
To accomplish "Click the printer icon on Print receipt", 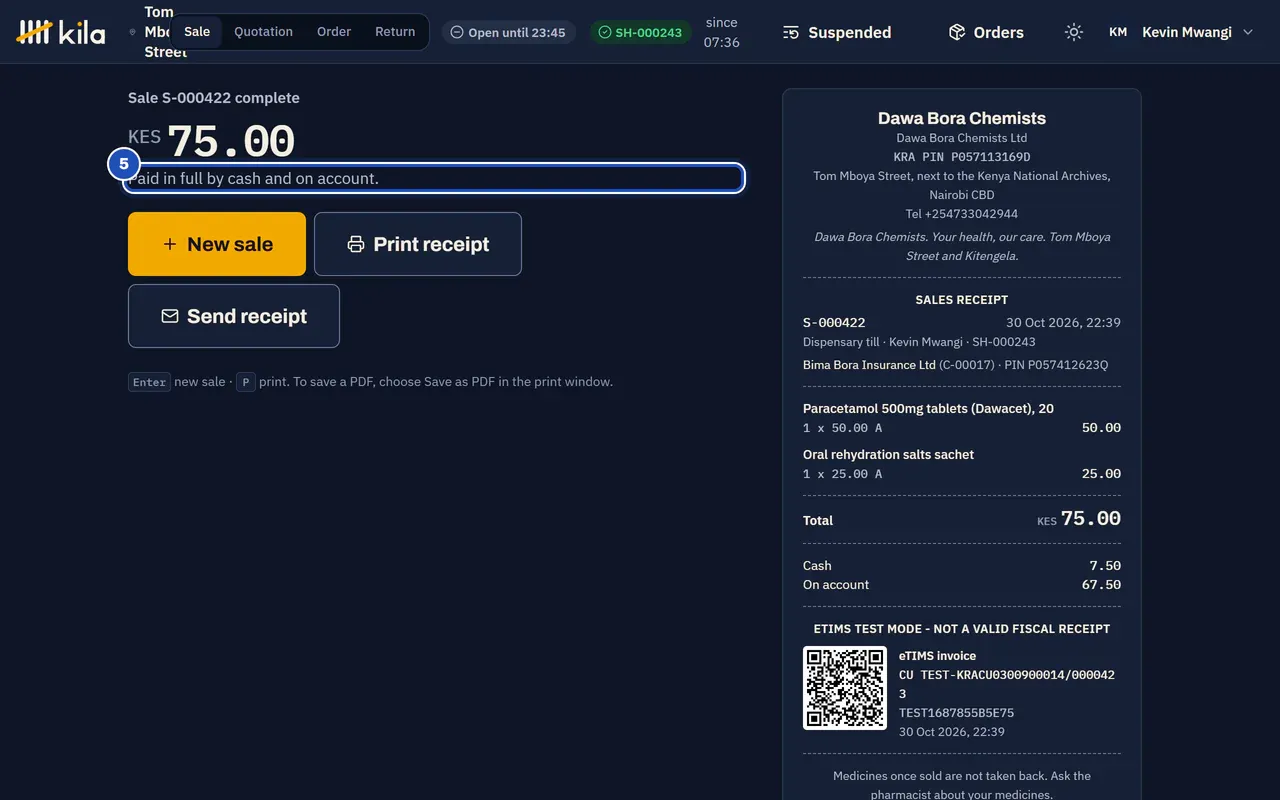I will pyautogui.click(x=356, y=244).
